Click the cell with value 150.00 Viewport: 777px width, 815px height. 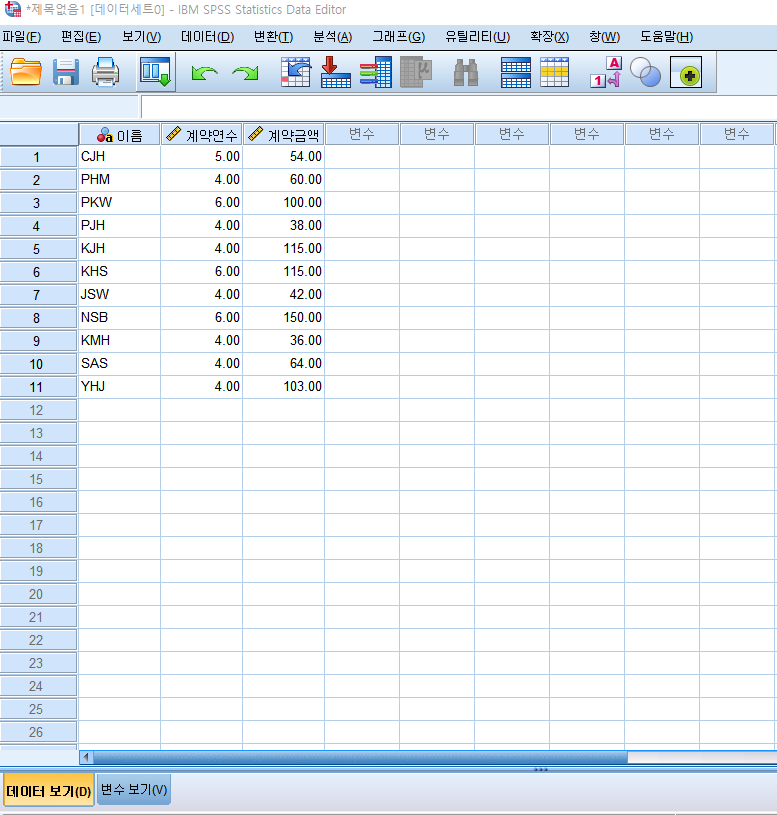tap(284, 317)
